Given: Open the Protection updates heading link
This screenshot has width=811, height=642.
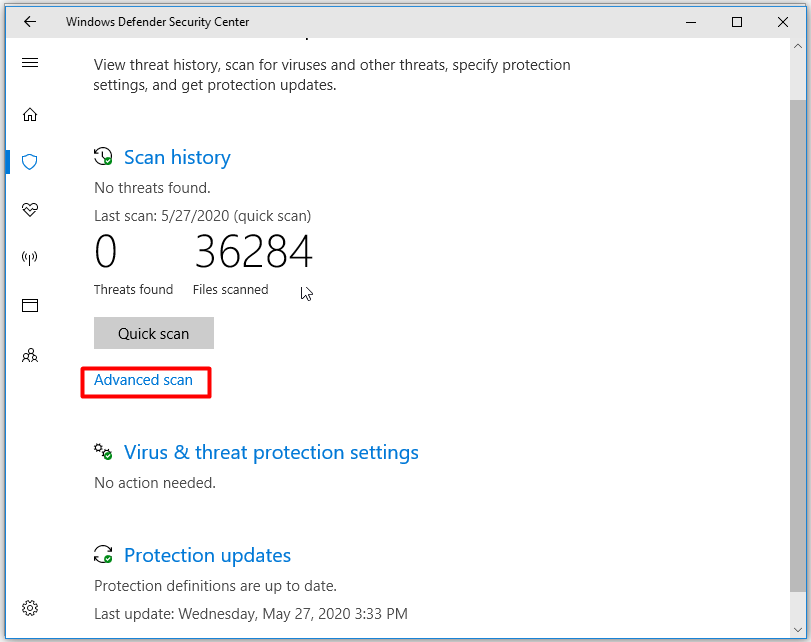Looking at the screenshot, I should tap(207, 556).
